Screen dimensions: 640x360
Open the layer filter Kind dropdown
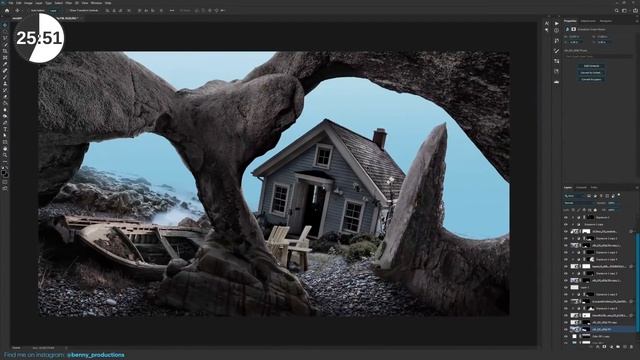[x=574, y=196]
